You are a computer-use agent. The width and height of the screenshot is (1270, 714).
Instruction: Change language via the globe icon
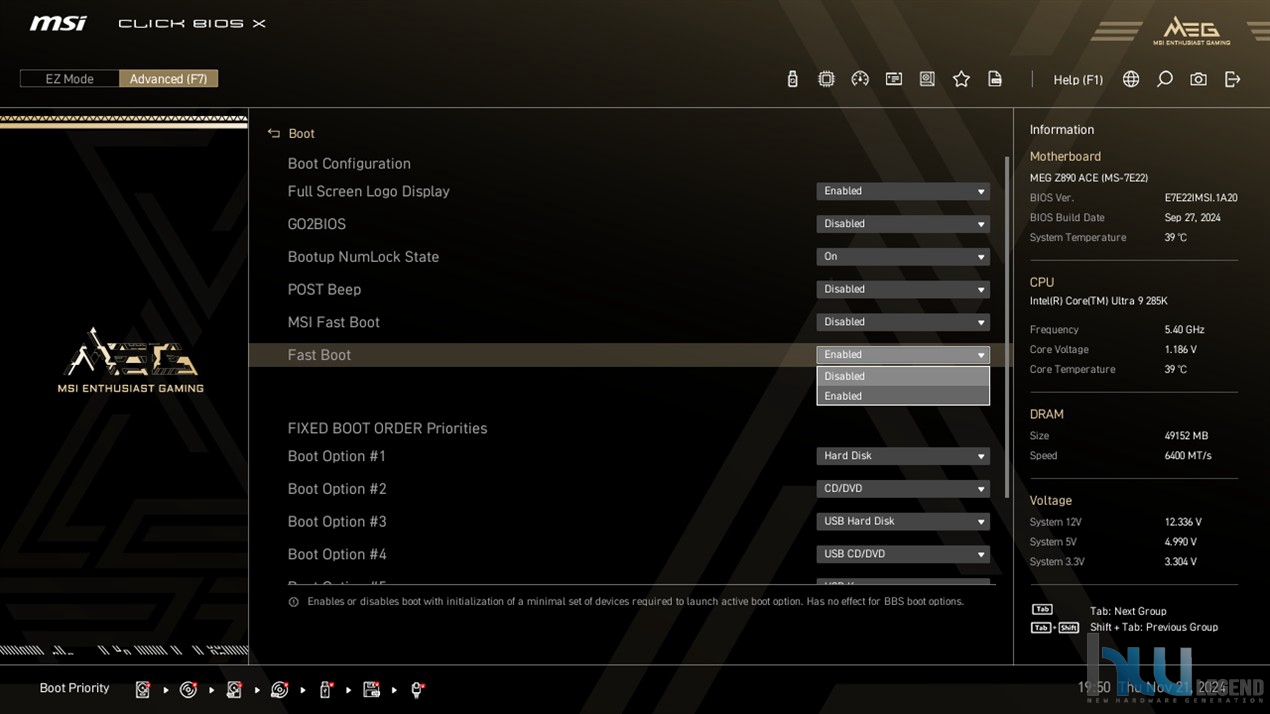pyautogui.click(x=1131, y=79)
